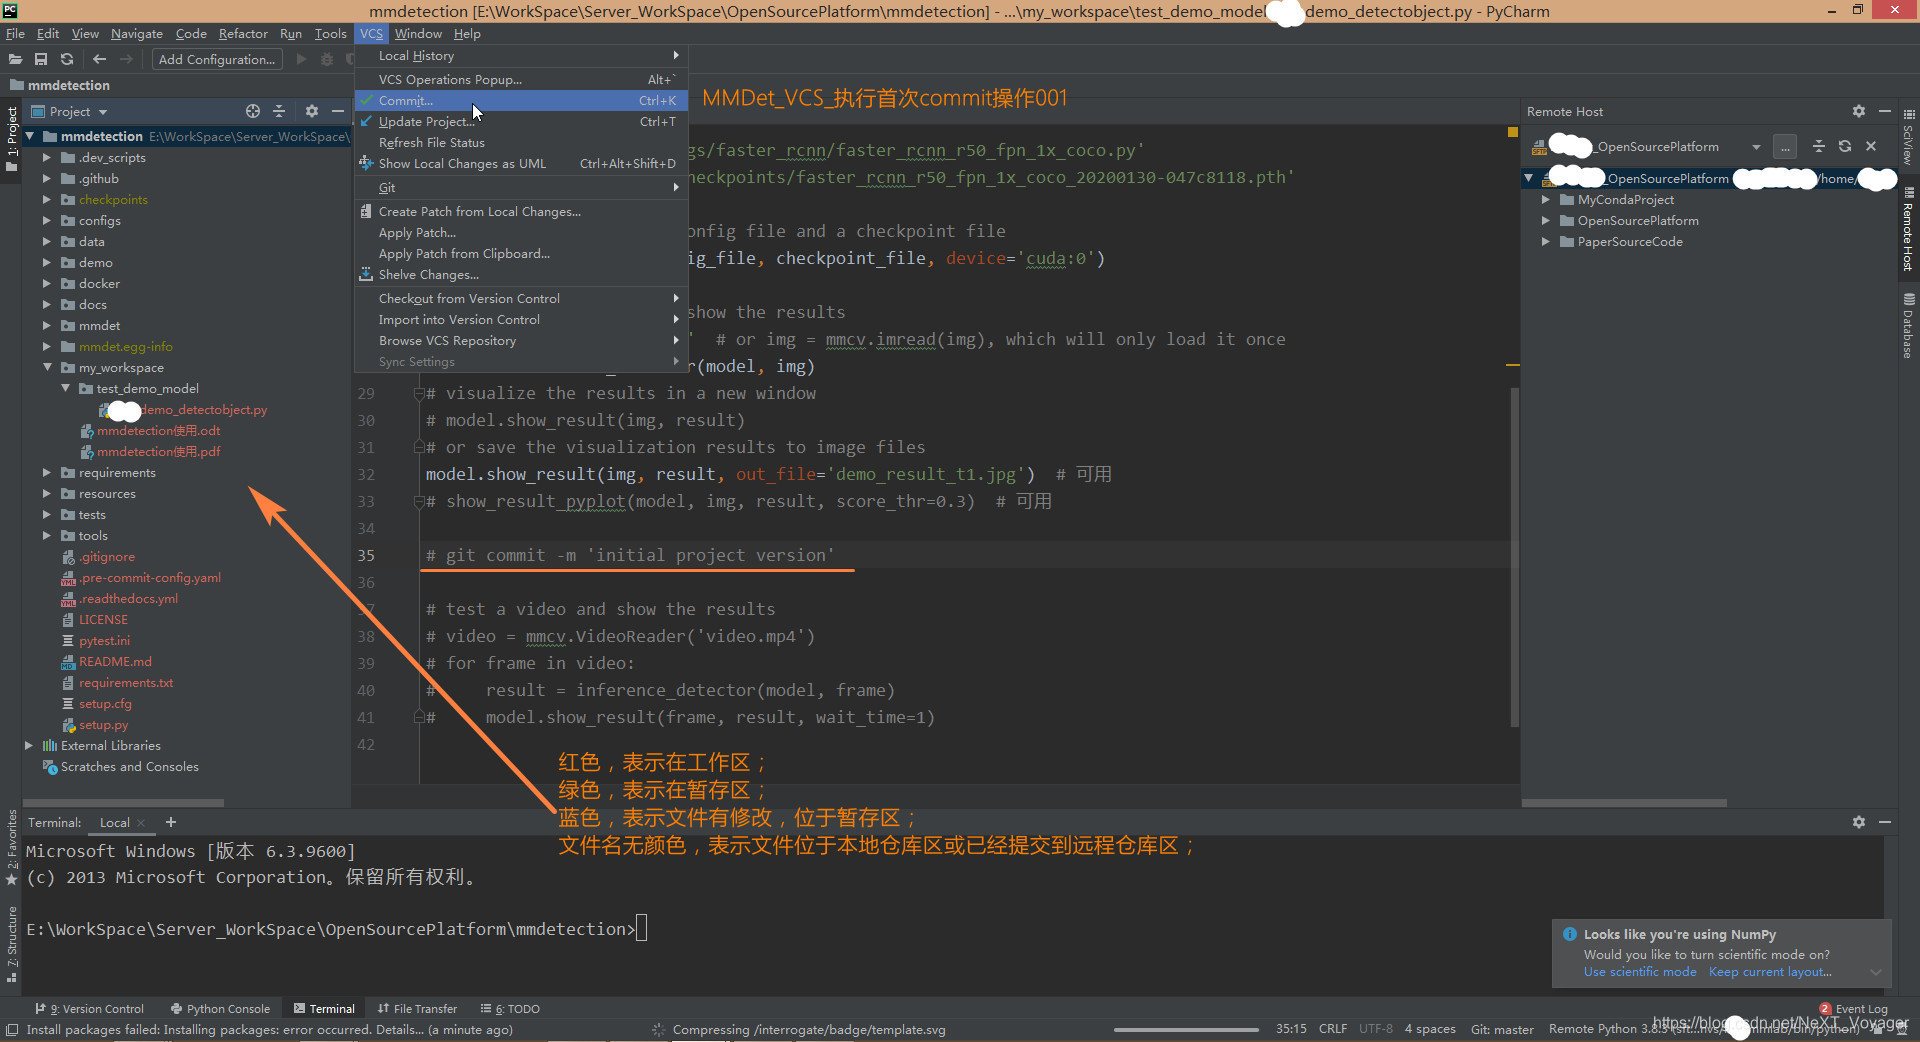Click the CRLF line separator indicator
The image size is (1920, 1042).
(x=1332, y=1029)
